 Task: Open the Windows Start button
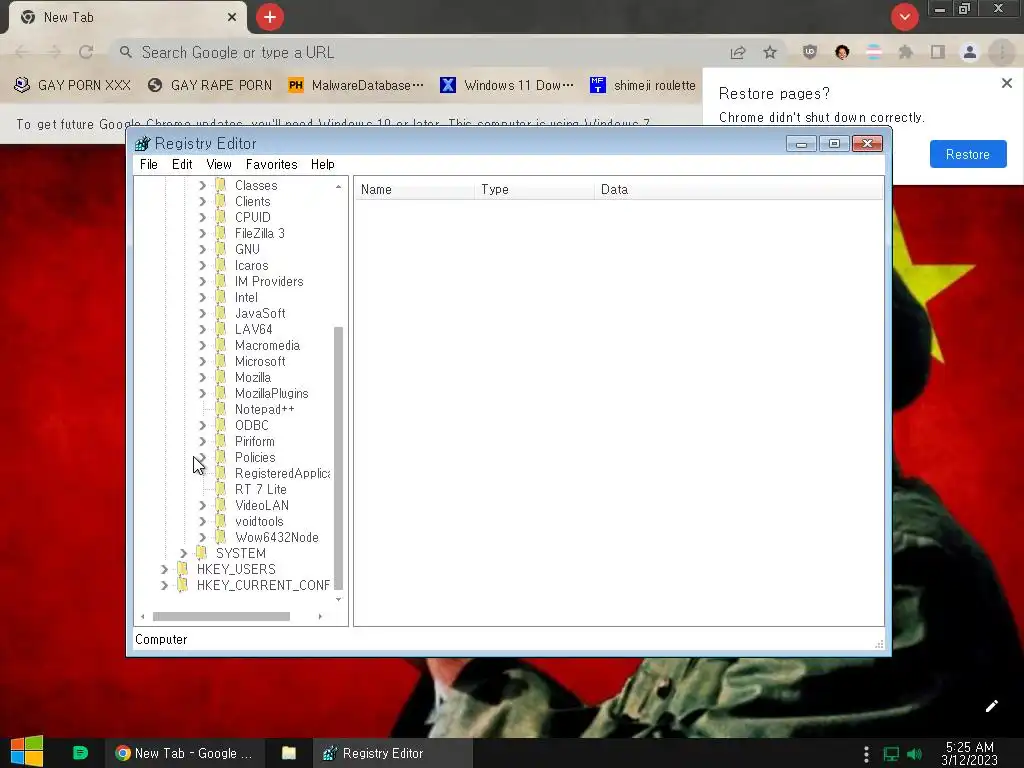click(x=27, y=752)
